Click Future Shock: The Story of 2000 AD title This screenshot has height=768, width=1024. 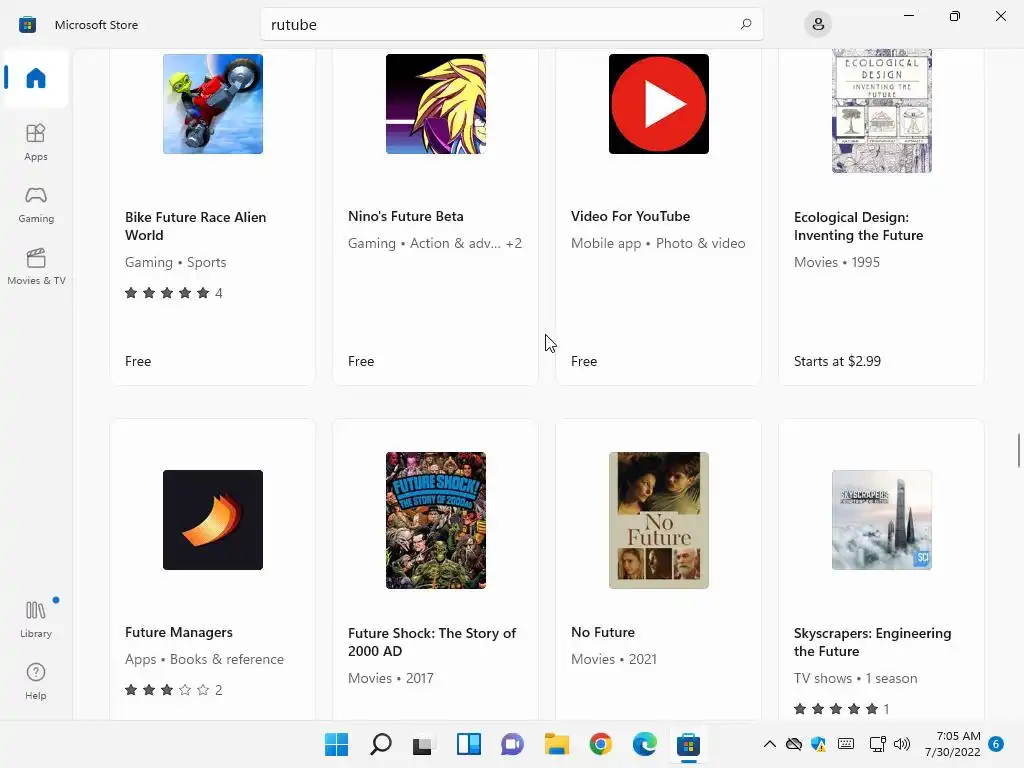coord(432,642)
